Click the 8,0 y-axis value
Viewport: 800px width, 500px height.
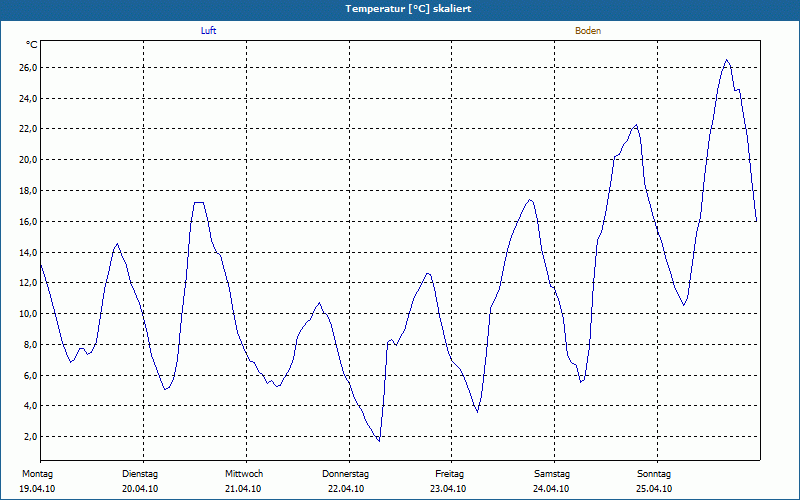31,344
